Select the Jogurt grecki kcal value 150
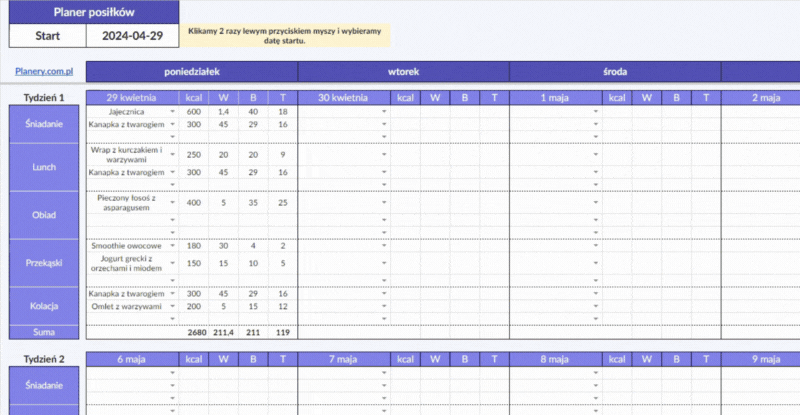The height and width of the screenshot is (415, 800). point(194,263)
